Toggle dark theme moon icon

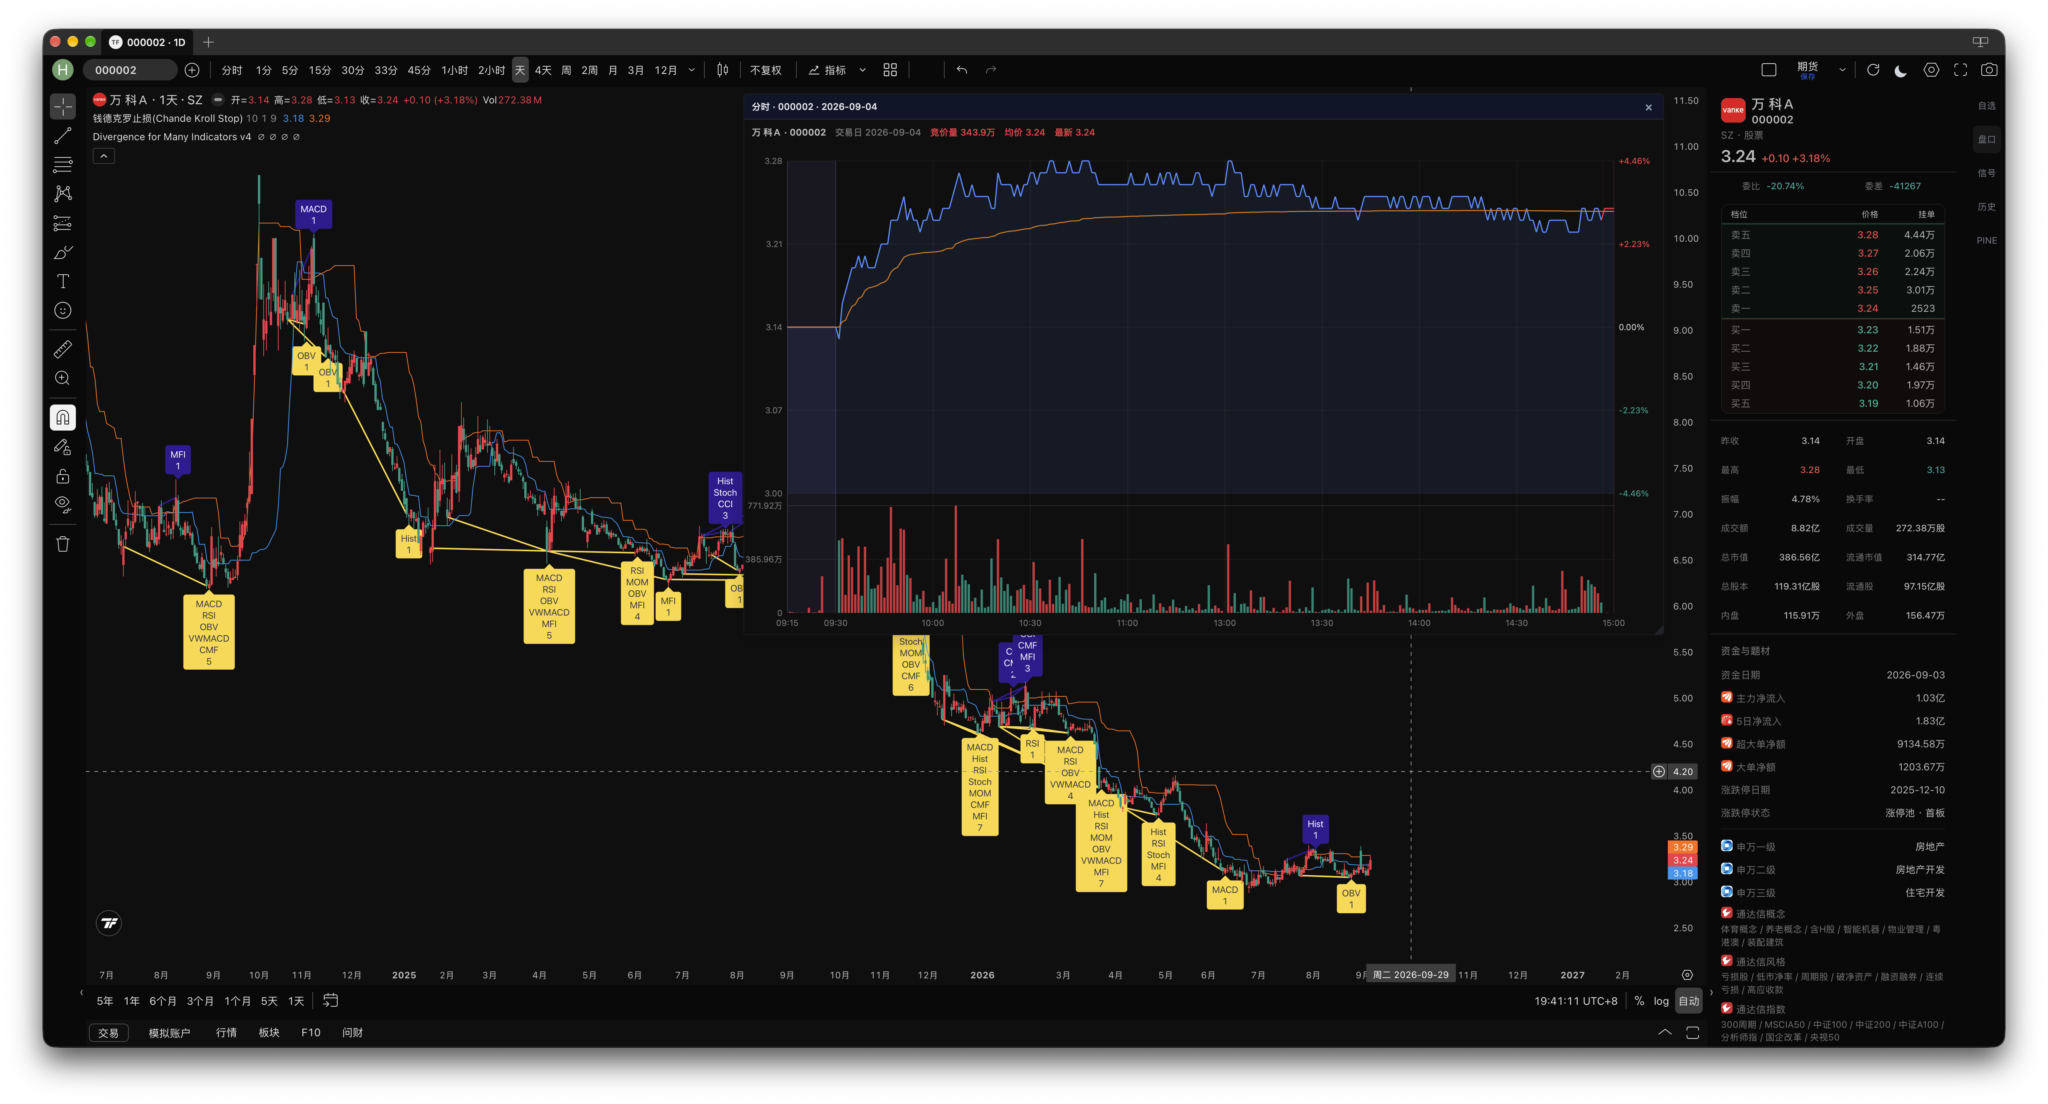(1901, 70)
